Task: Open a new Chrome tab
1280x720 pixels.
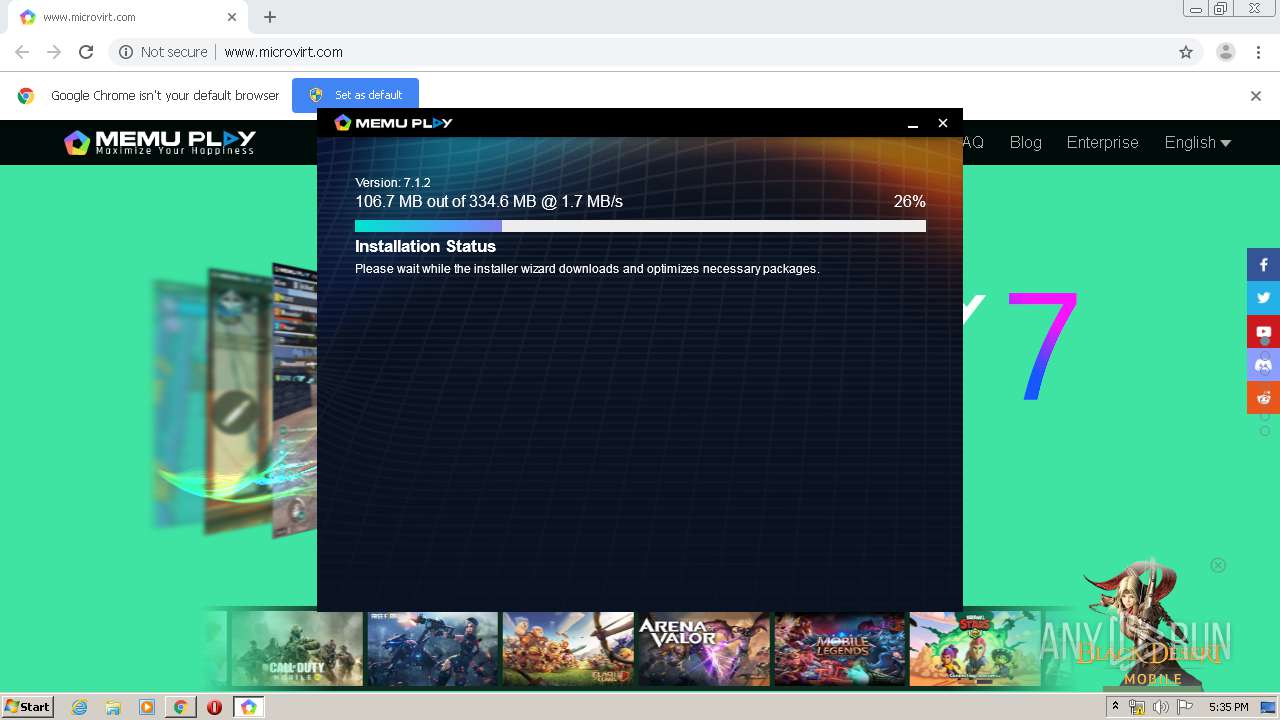Action: (x=270, y=17)
